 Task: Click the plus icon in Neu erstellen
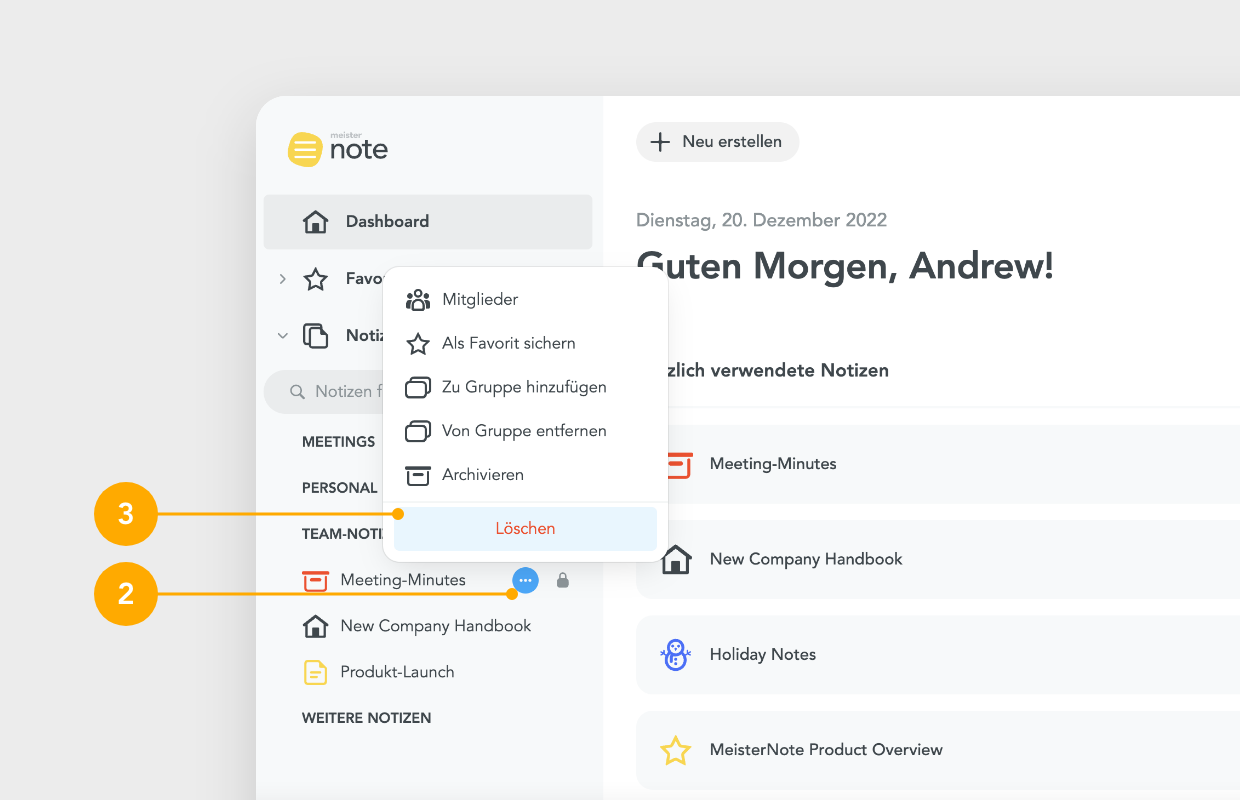[x=660, y=142]
